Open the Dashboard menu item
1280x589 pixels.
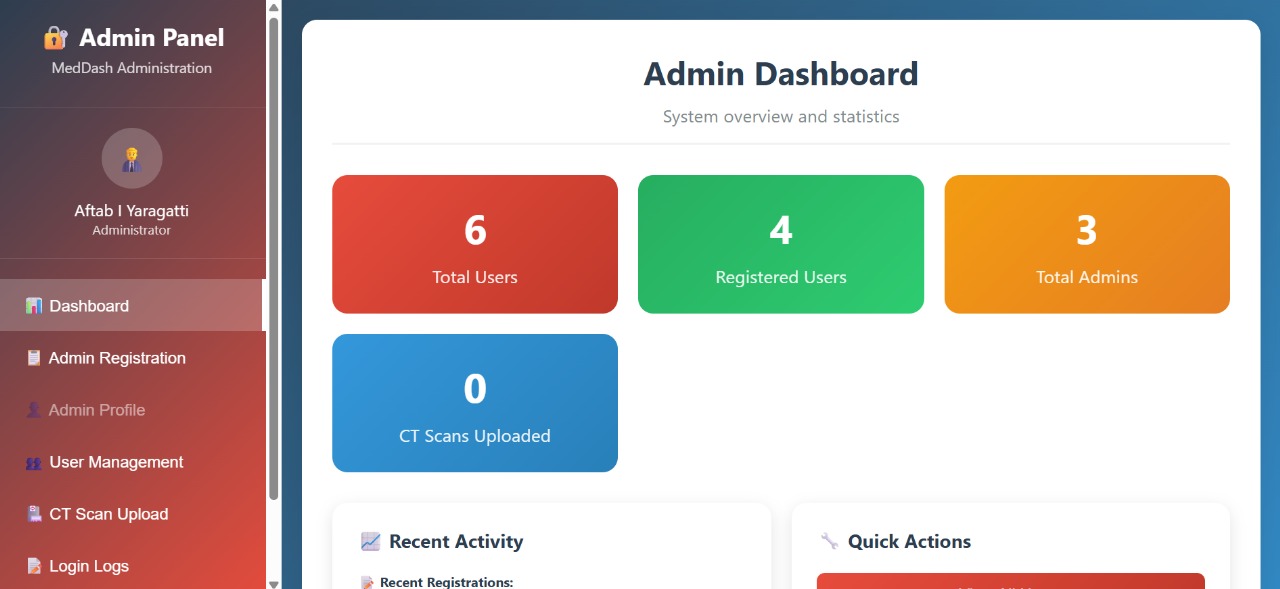89,306
